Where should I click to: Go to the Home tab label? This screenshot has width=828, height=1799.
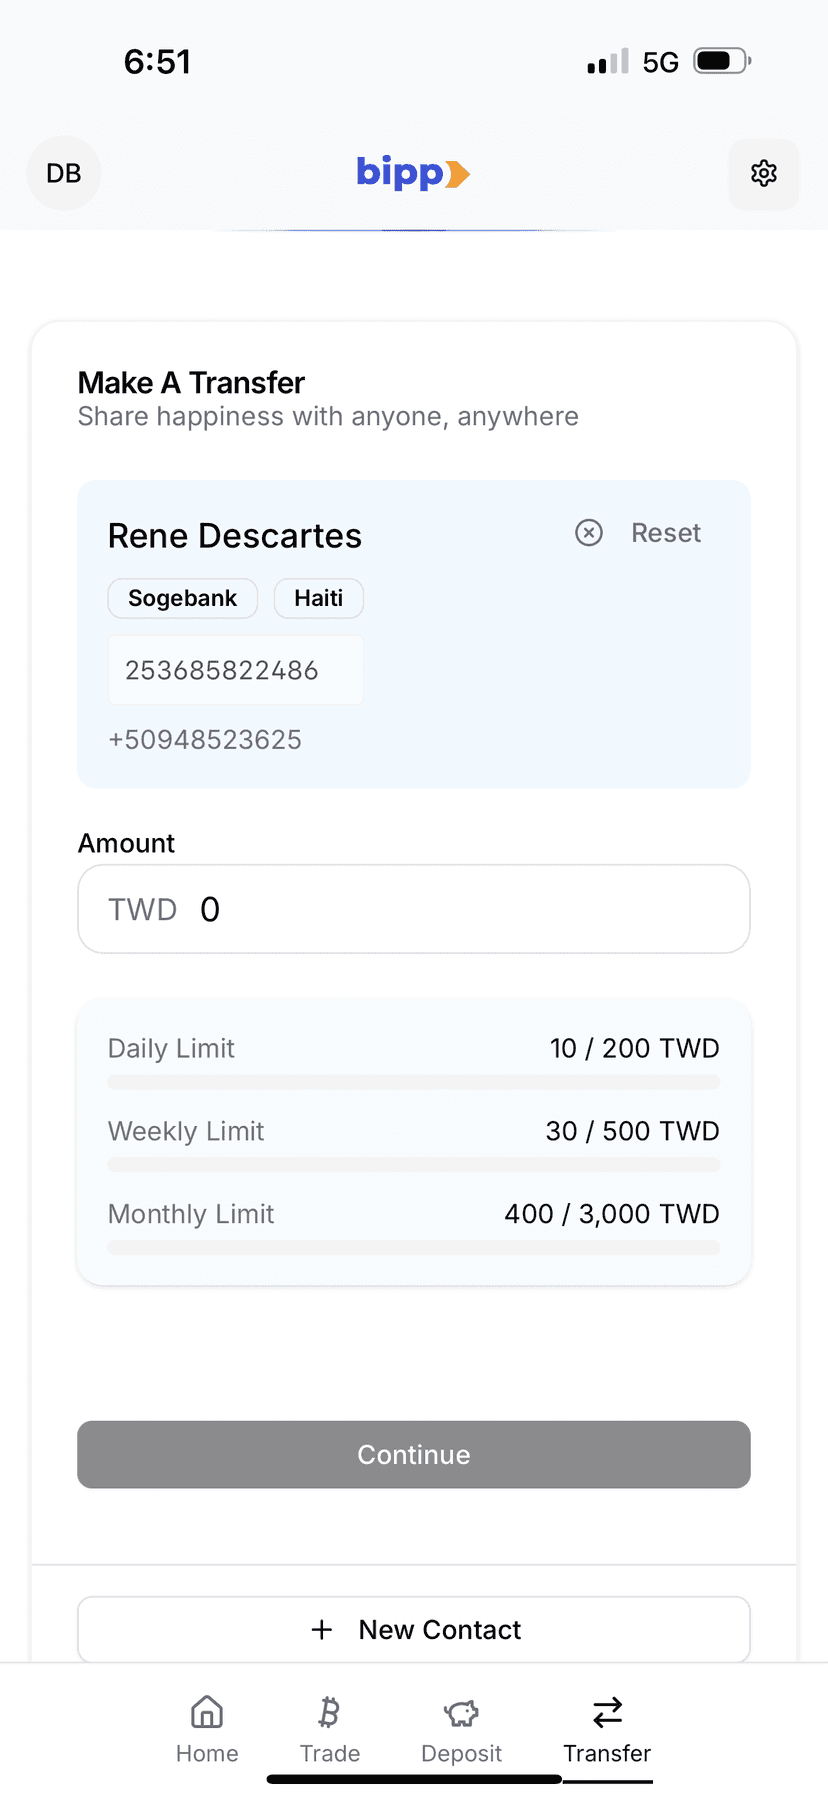coord(207,1754)
